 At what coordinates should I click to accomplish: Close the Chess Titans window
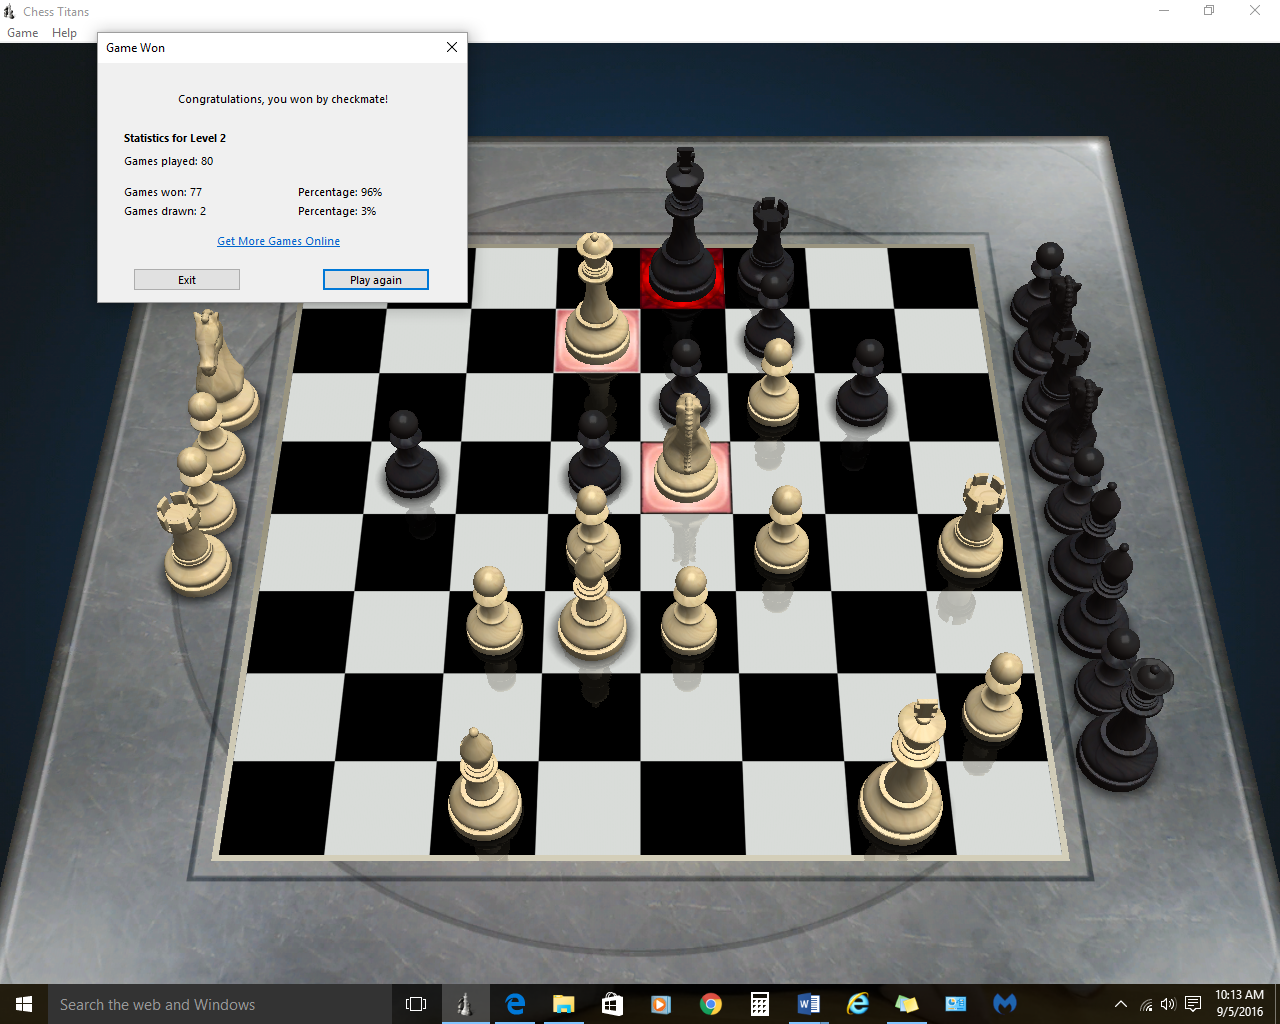pos(1255,11)
